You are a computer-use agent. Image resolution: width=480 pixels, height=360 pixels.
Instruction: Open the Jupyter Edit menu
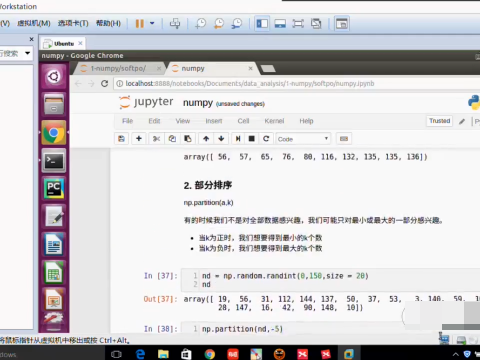pos(154,121)
